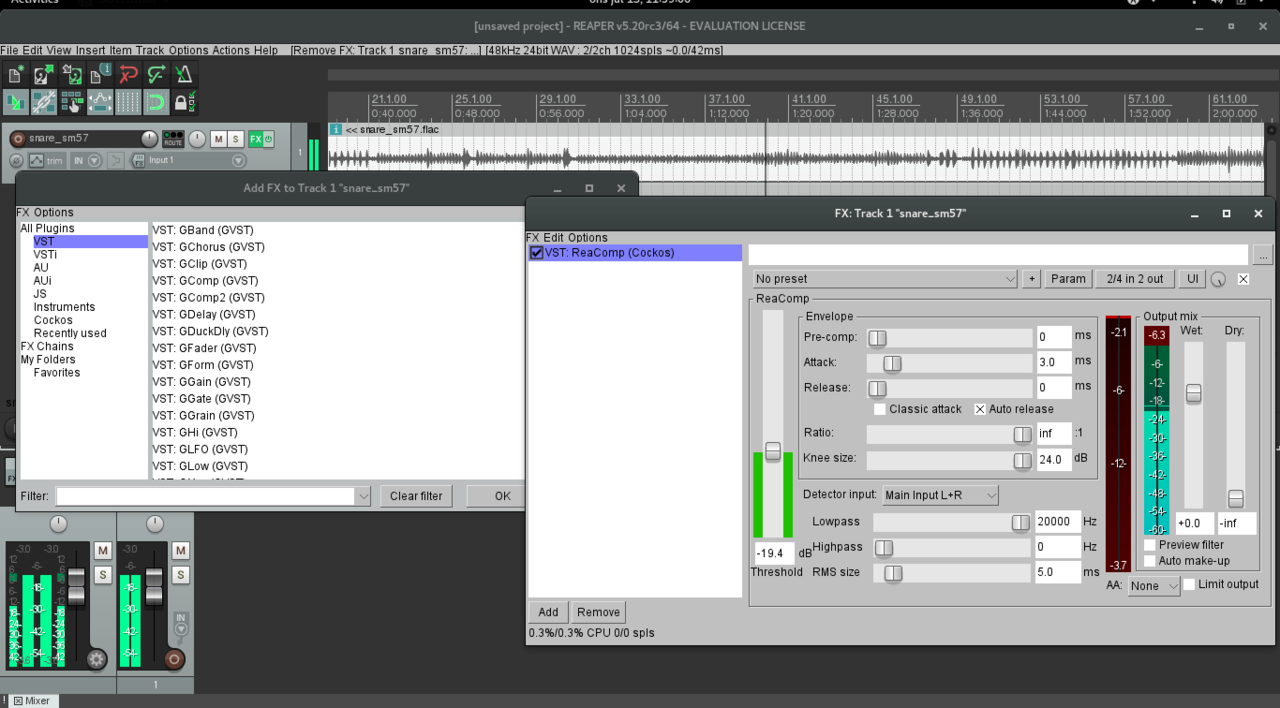Open the Actions menu
This screenshot has height=708, width=1280.
(x=230, y=50)
